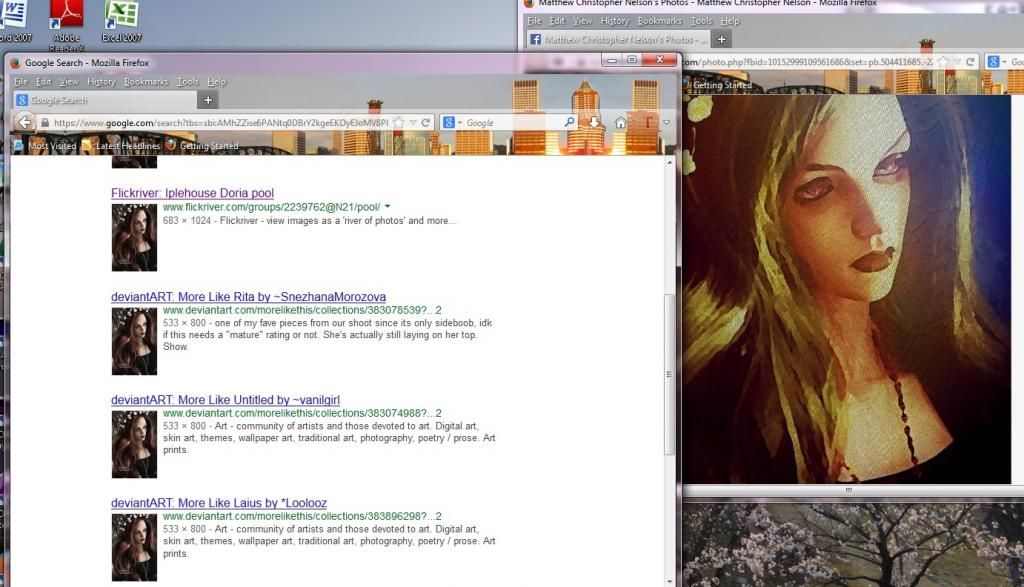The width and height of the screenshot is (1024, 587).
Task: Click the thumbnail beside the Flickriver result
Action: [135, 238]
